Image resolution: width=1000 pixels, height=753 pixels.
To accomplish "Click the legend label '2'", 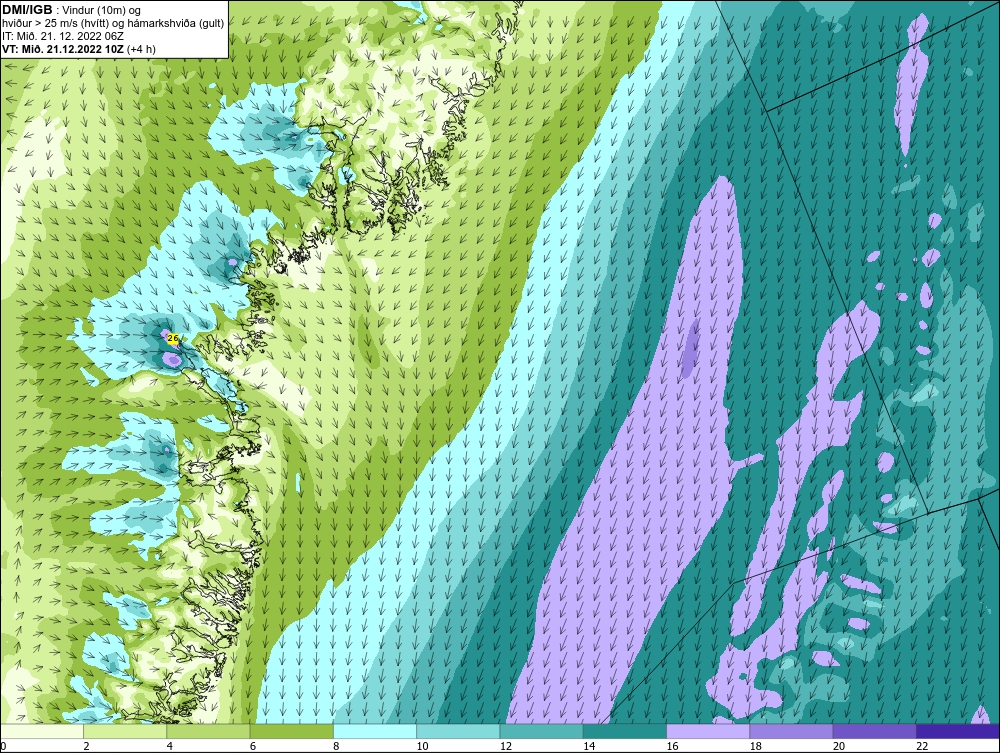I will click(x=86, y=746).
